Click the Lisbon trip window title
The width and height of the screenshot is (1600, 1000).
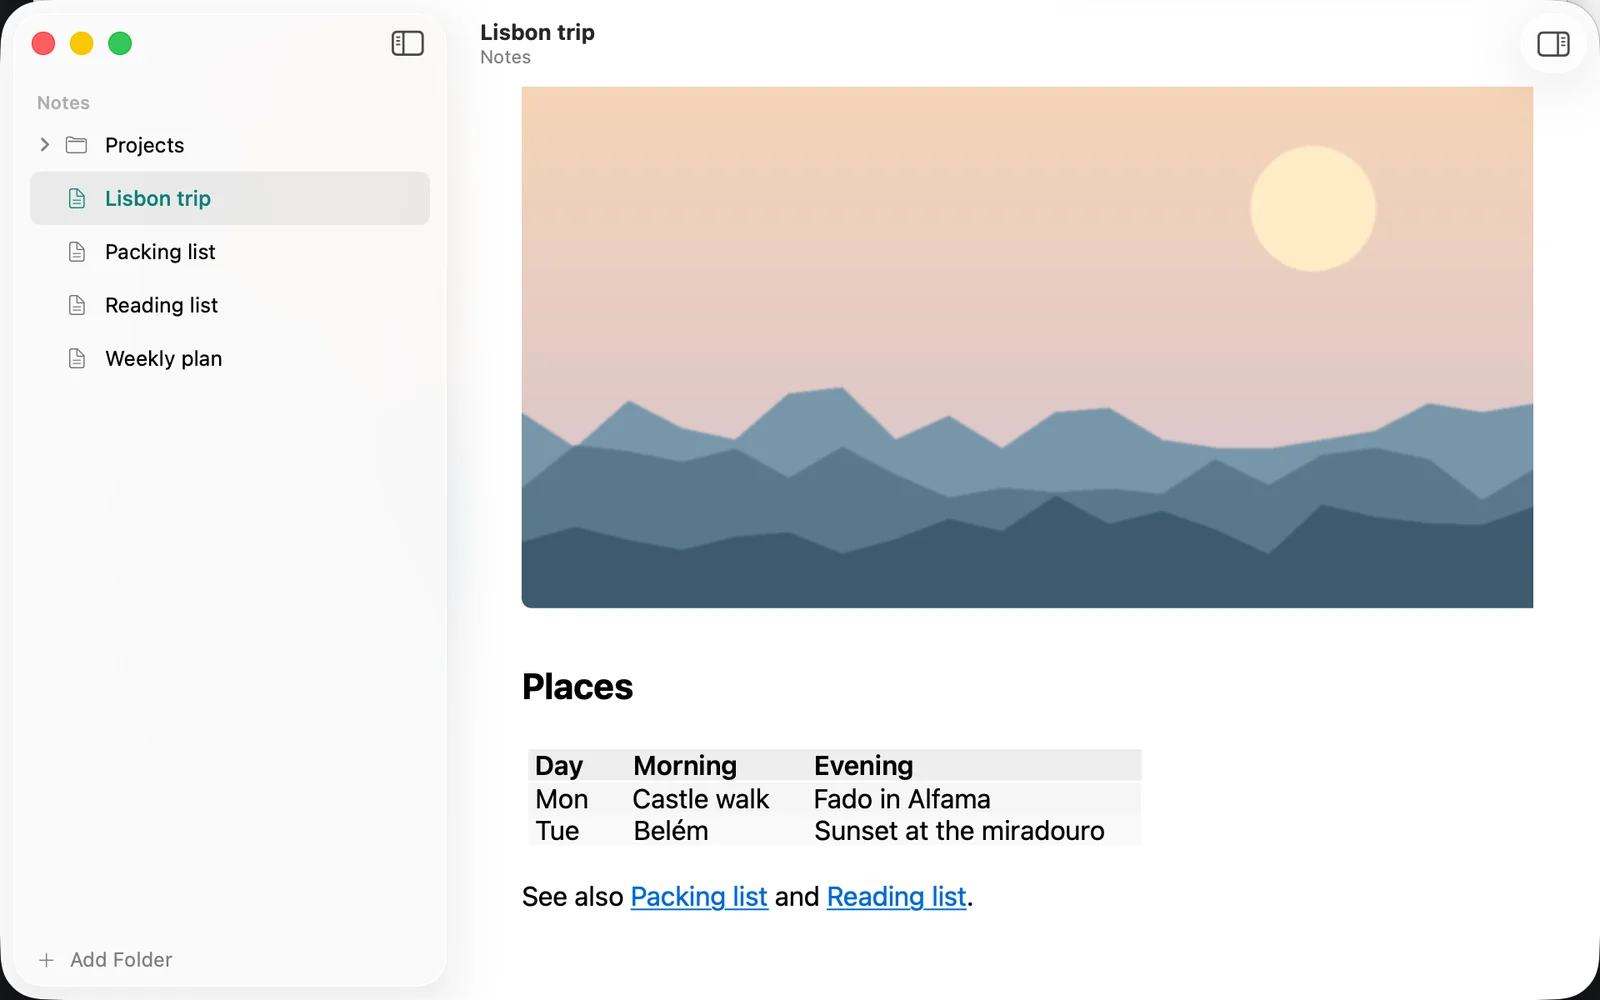point(537,32)
